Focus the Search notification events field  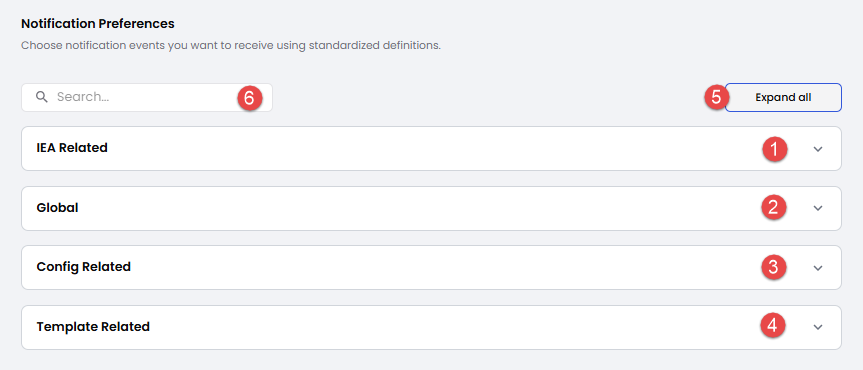click(x=147, y=97)
